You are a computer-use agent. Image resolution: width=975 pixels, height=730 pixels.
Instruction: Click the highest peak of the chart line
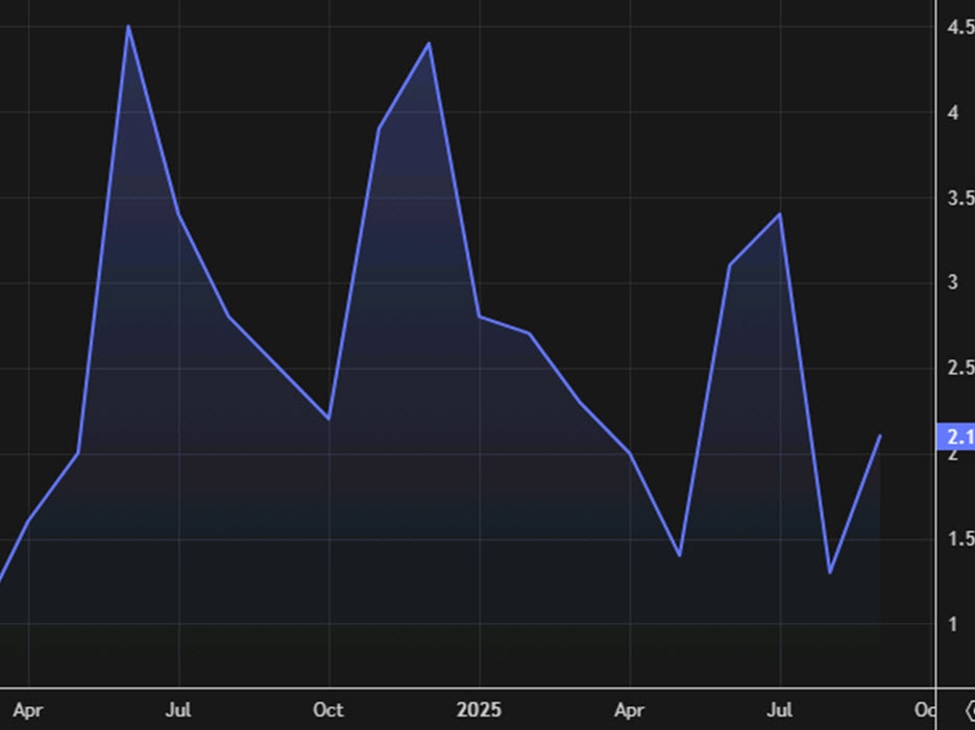click(x=128, y=25)
